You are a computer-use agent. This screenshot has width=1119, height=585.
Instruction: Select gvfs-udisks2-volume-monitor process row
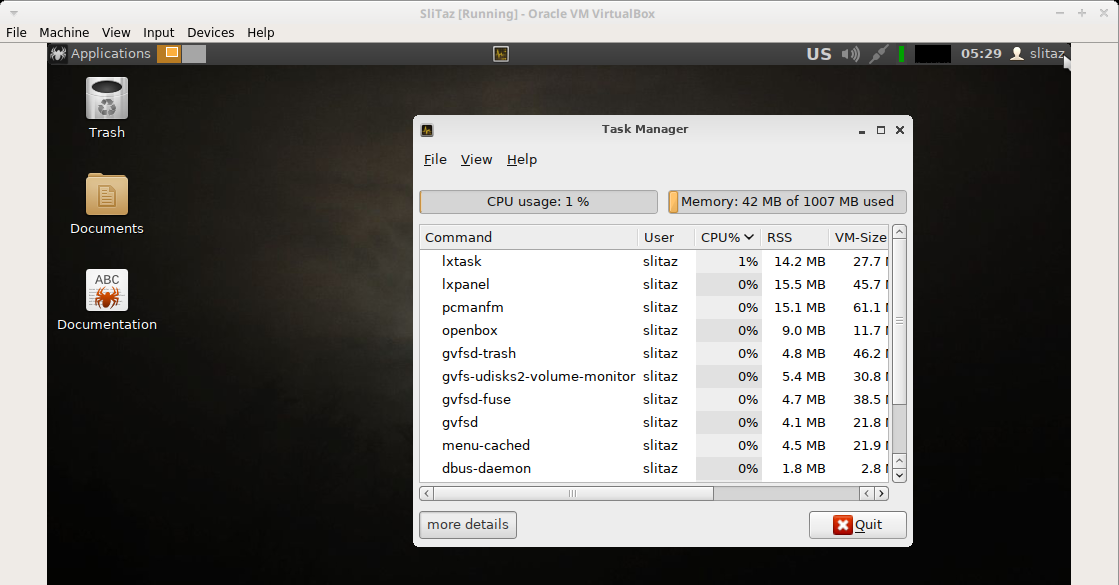tap(654, 377)
